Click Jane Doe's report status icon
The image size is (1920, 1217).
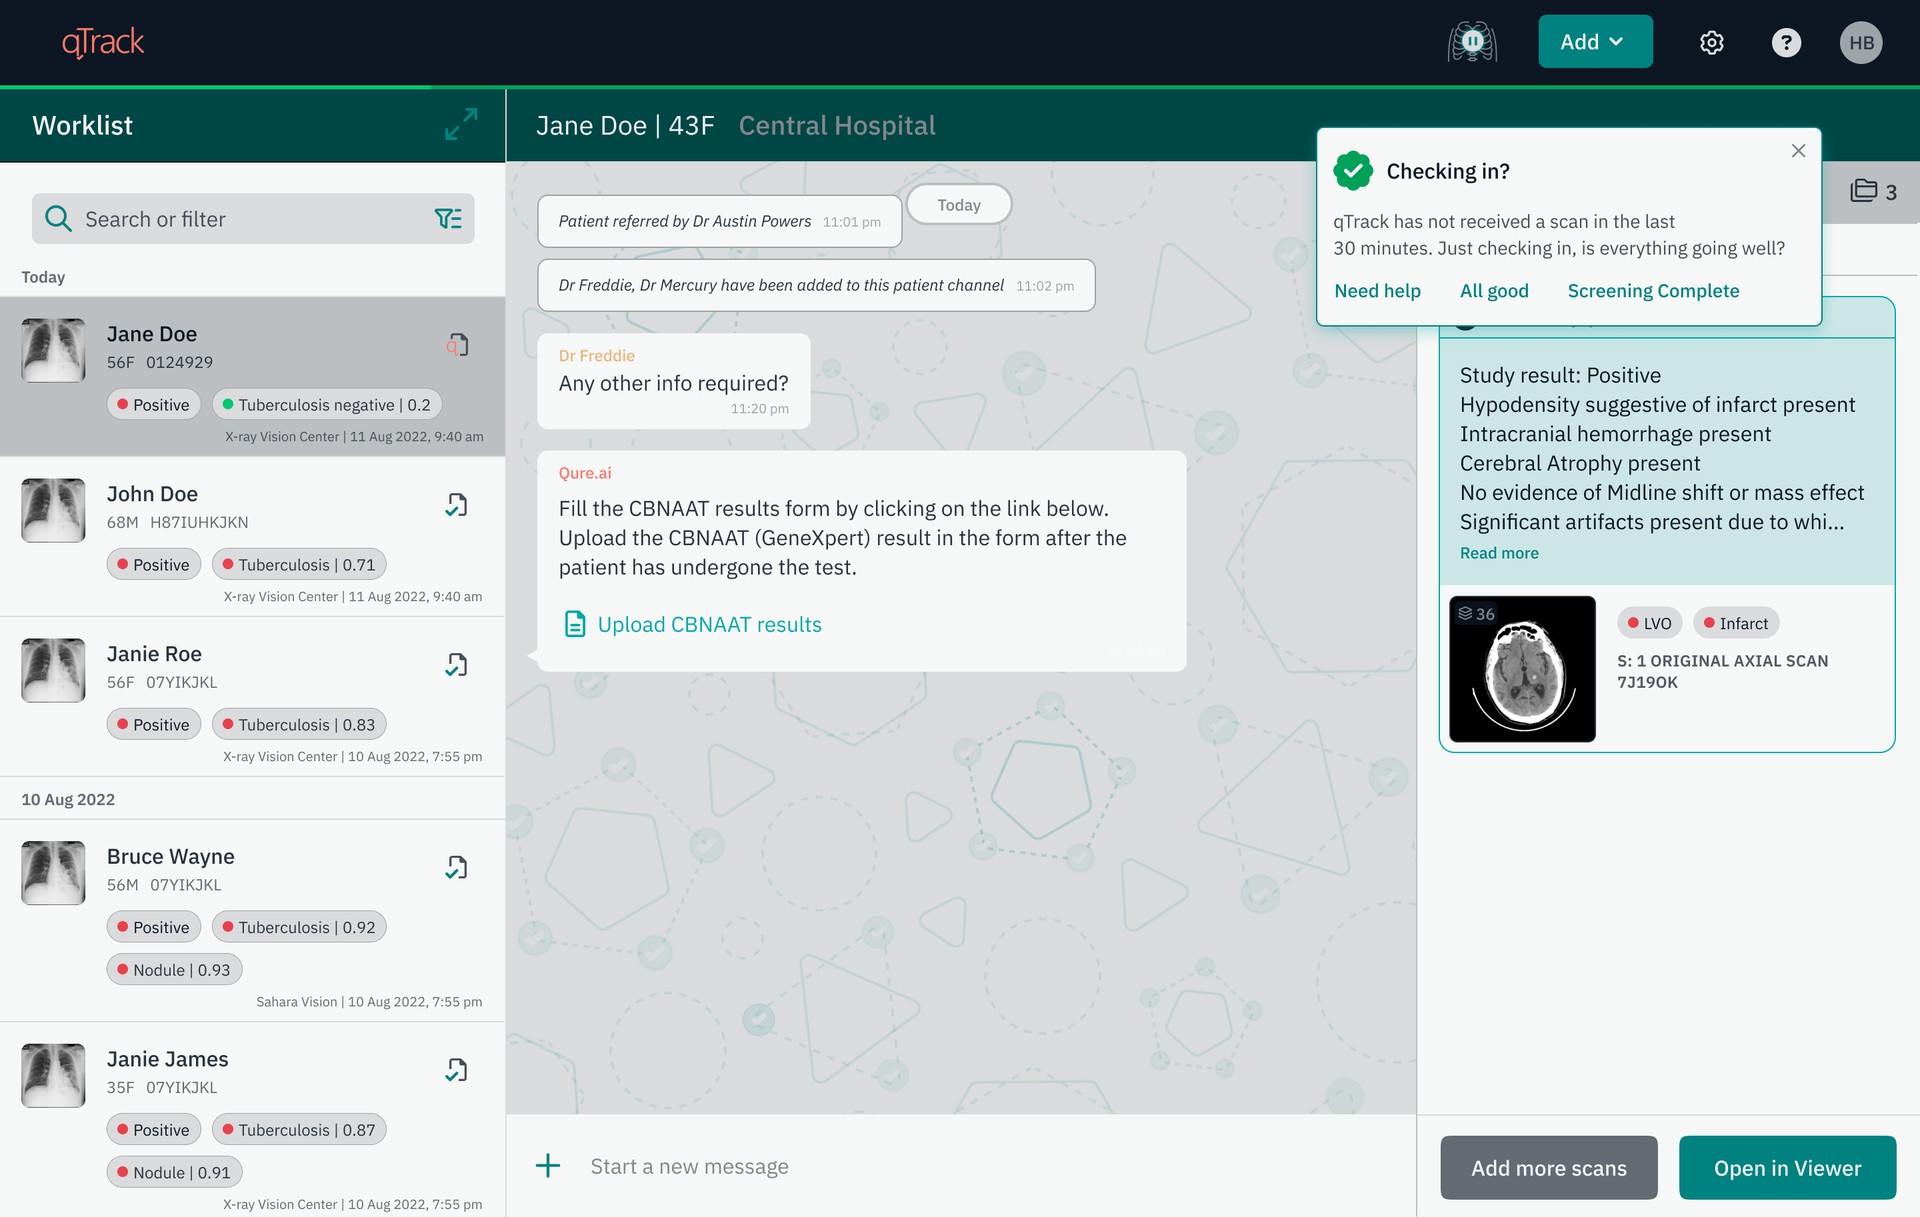pos(457,345)
